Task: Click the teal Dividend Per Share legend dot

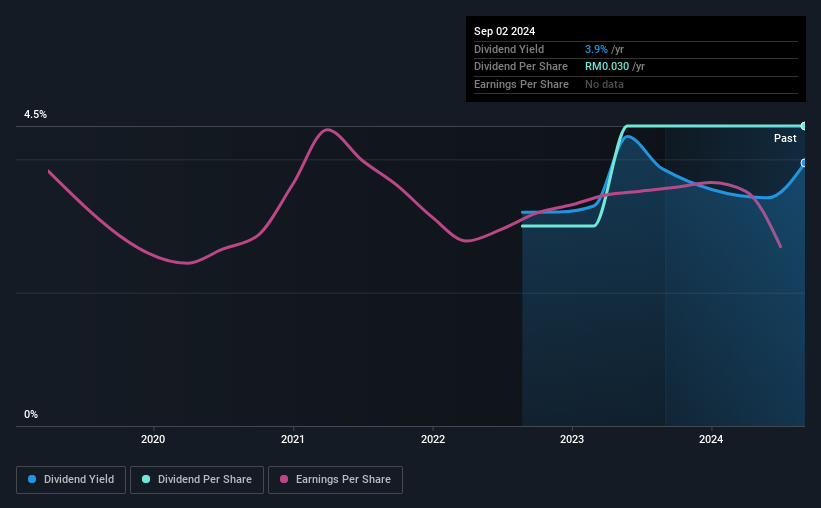Action: [x=146, y=479]
